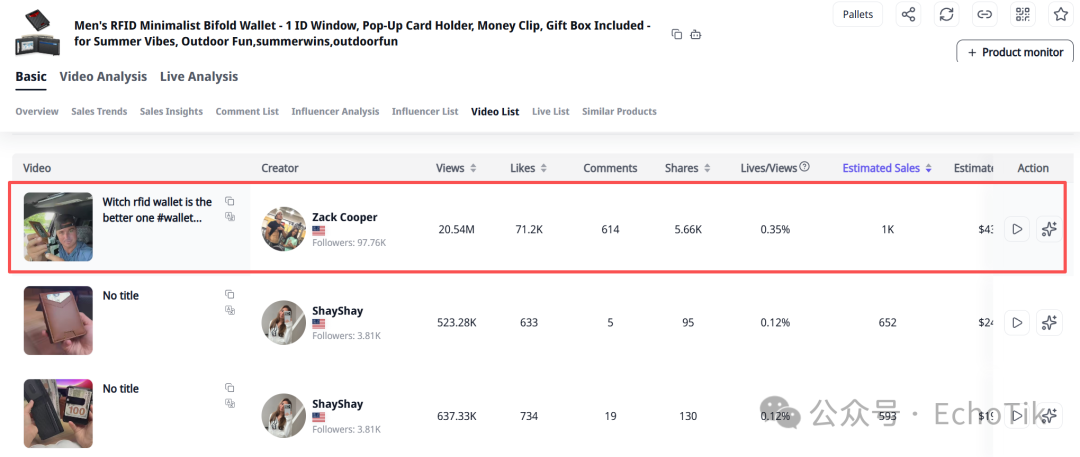Select the Video List sub-tab
Image resolution: width=1080 pixels, height=457 pixels.
(x=495, y=111)
